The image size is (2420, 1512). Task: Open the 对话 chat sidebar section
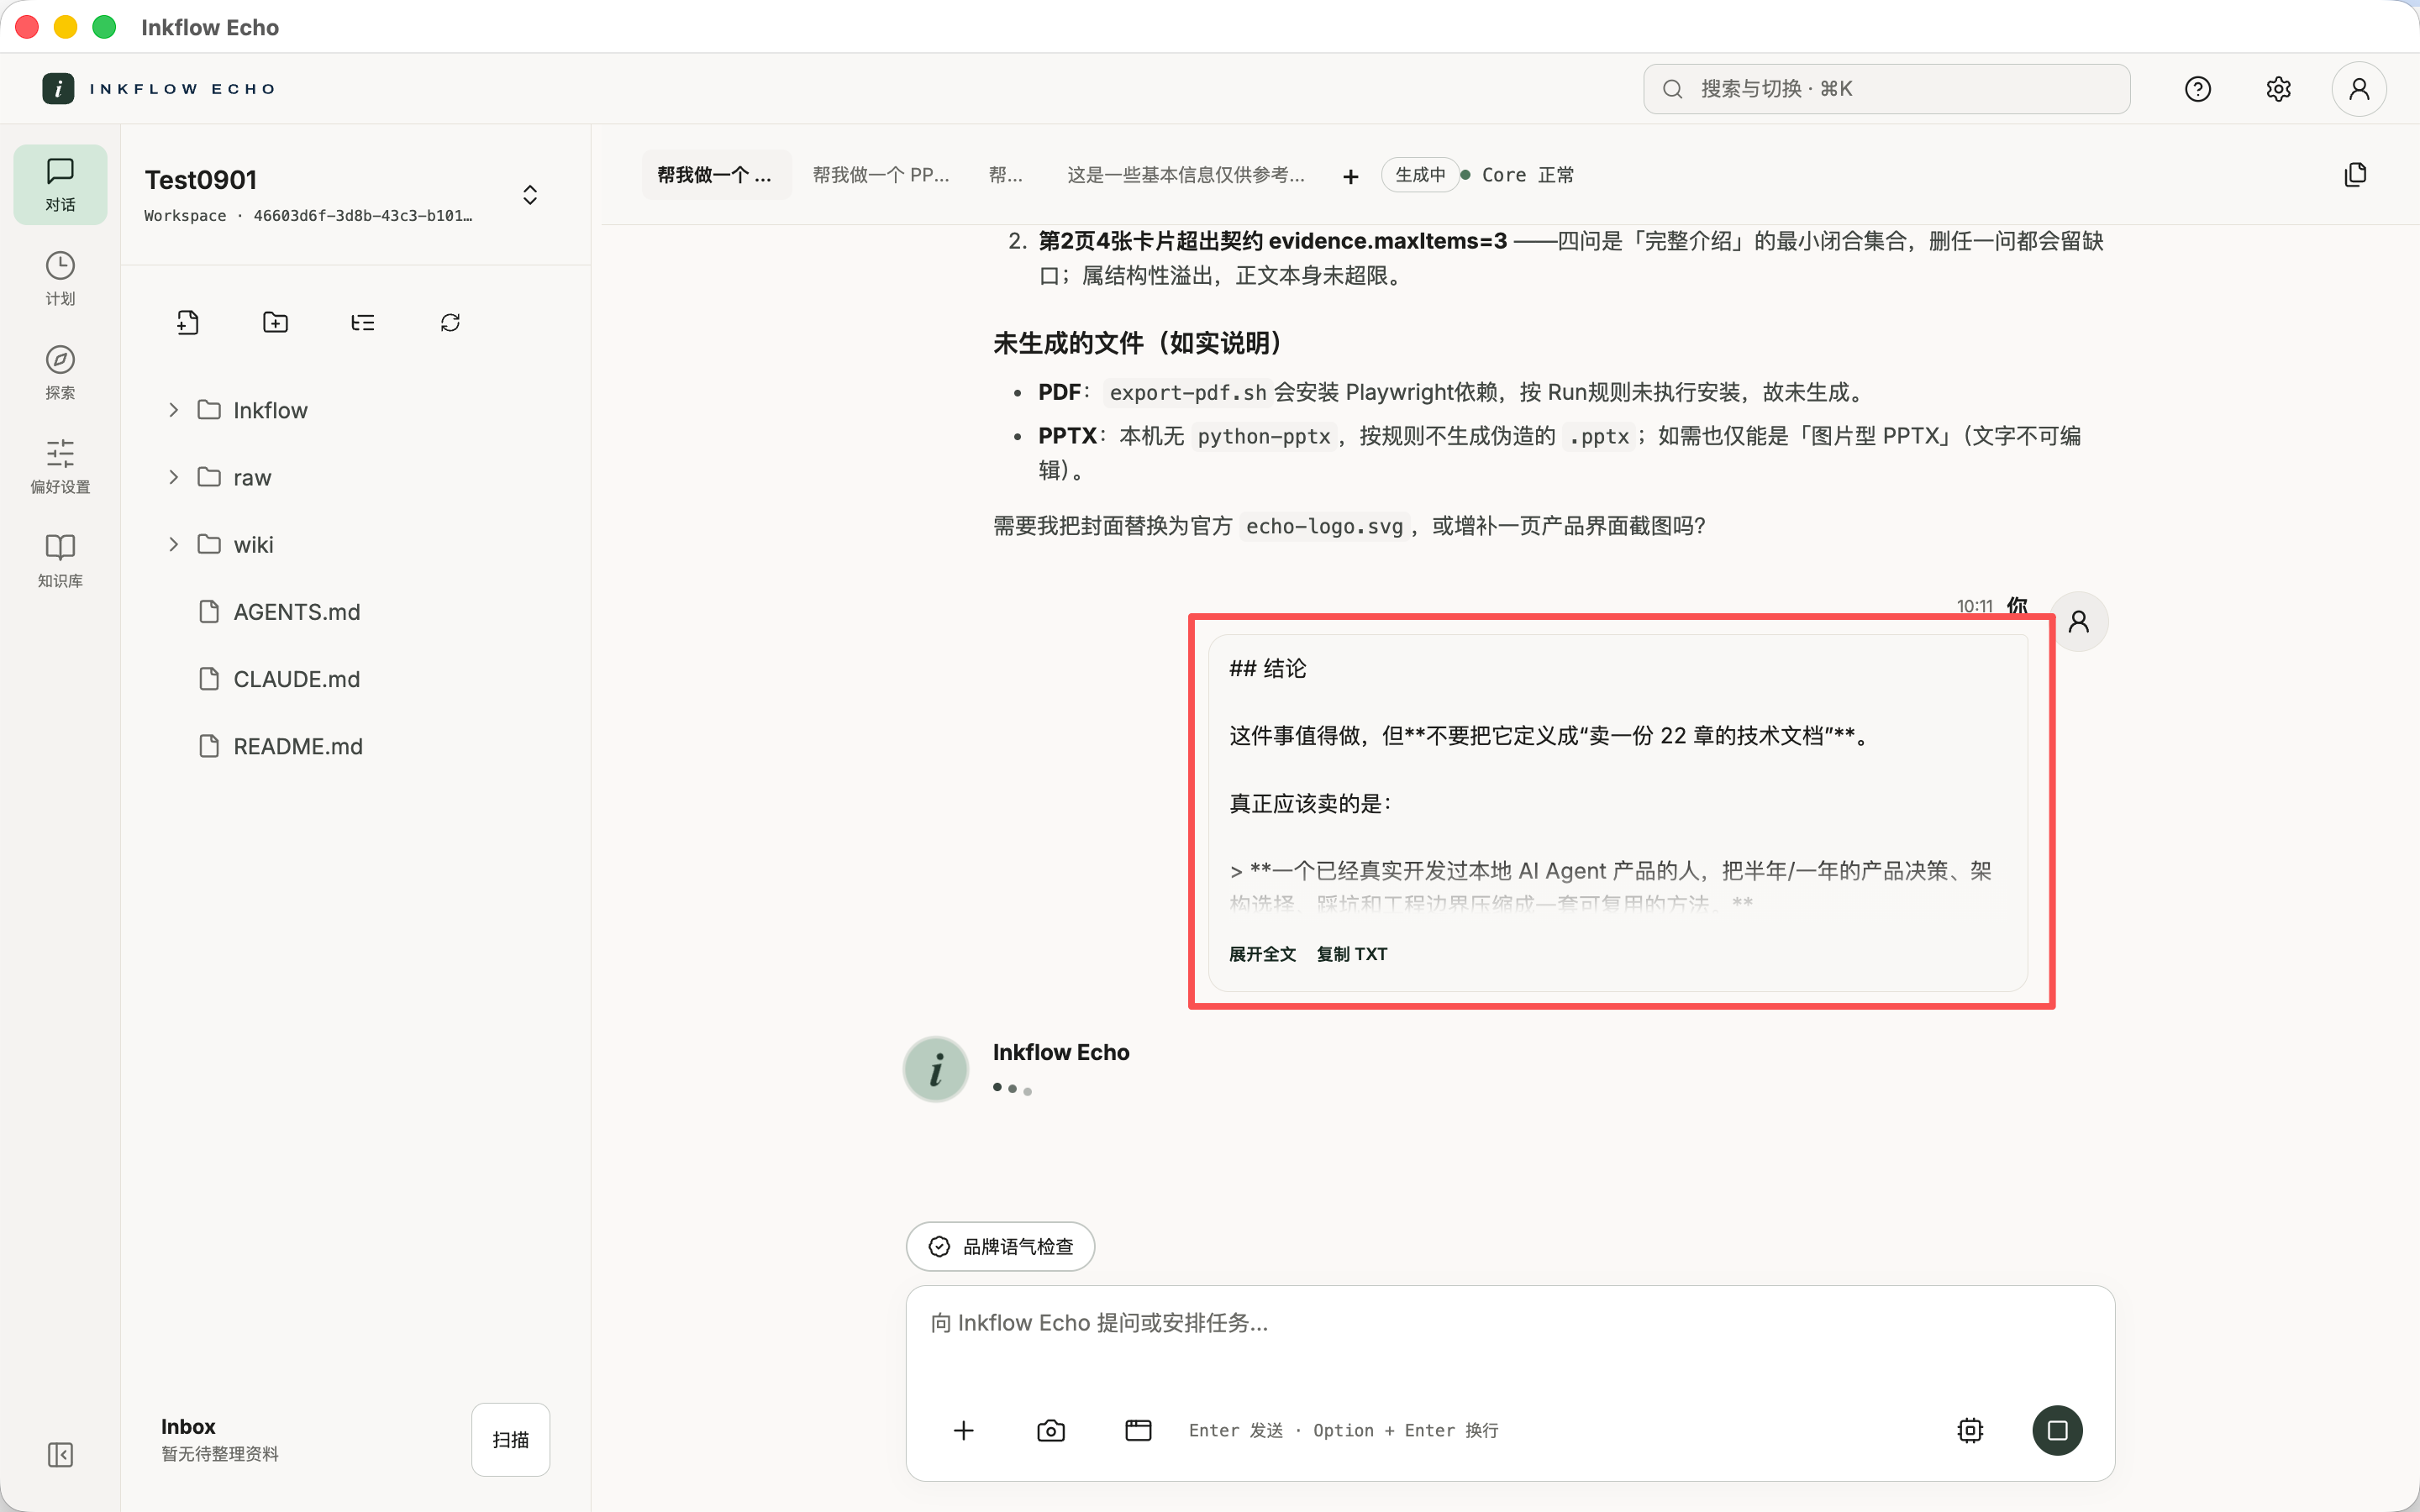point(60,184)
